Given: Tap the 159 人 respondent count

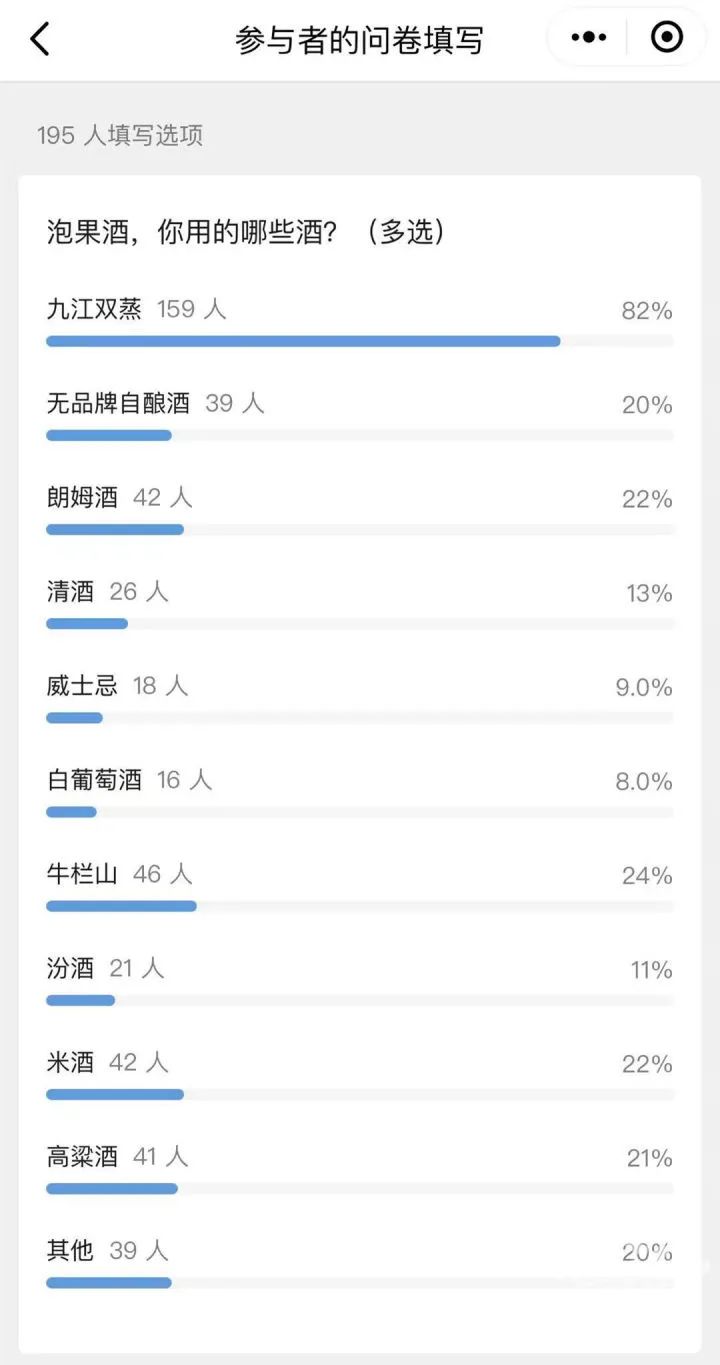Looking at the screenshot, I should (191, 309).
